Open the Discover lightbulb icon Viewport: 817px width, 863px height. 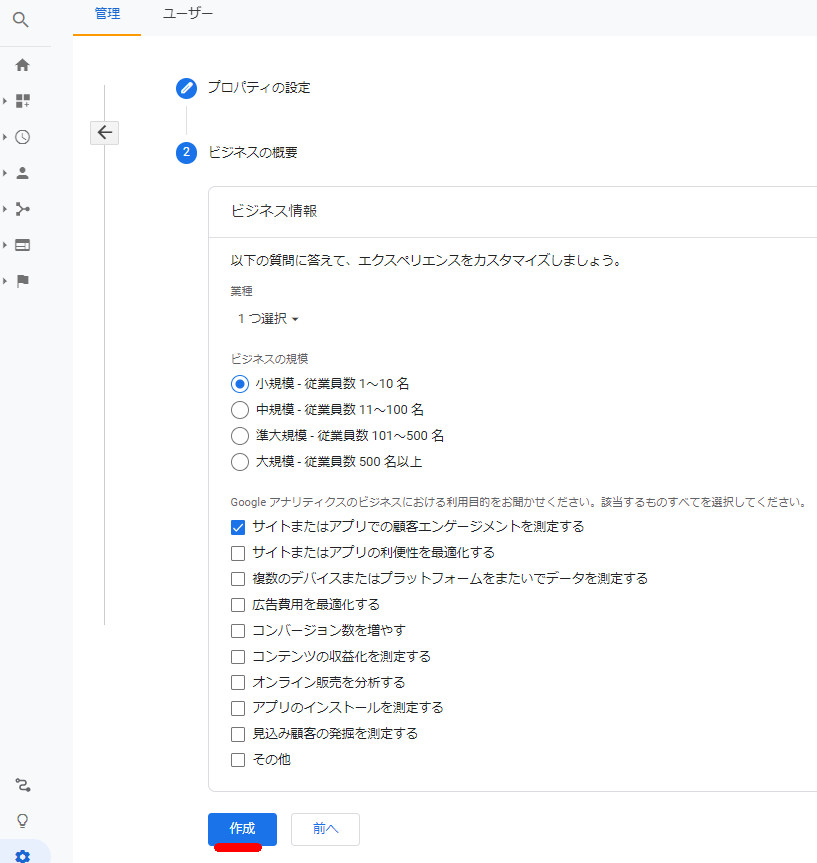pos(22,821)
